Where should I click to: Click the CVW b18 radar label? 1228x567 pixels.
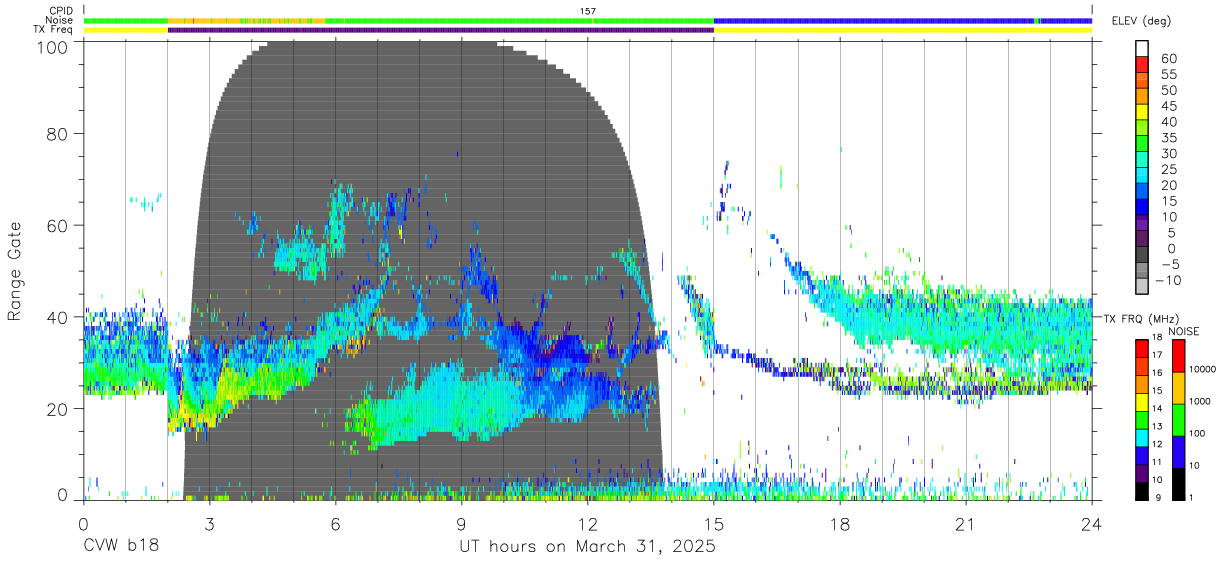[120, 547]
